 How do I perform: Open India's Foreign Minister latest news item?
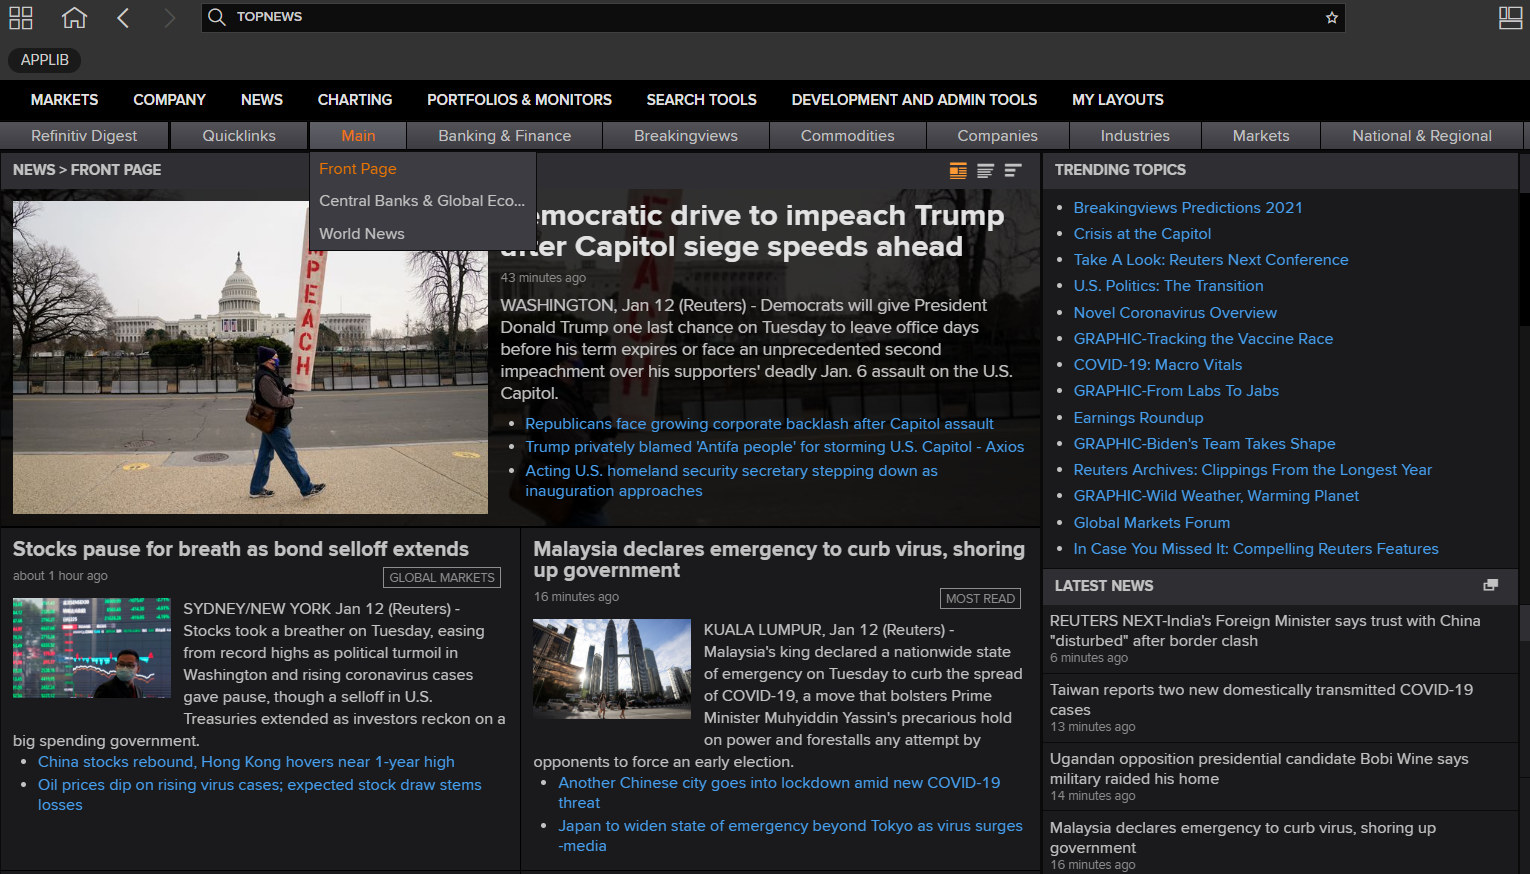1280,638
